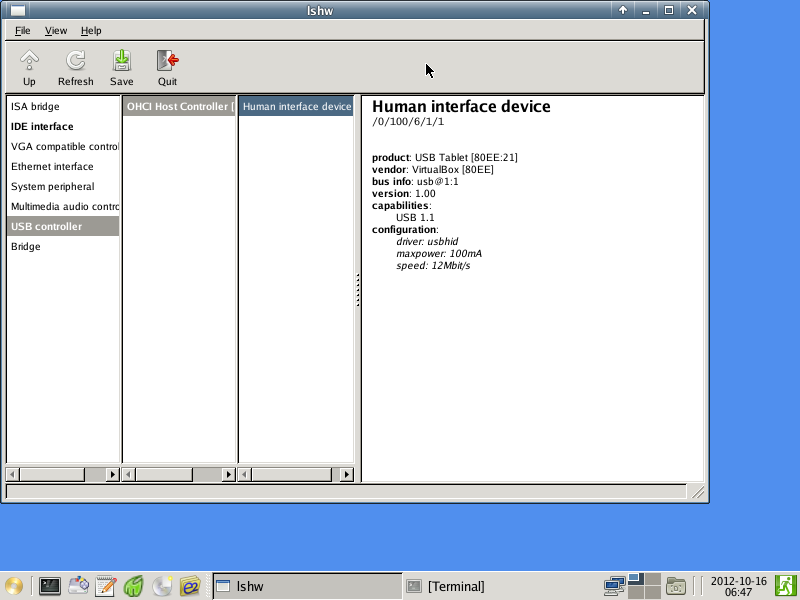The height and width of the screenshot is (600, 800).
Task: Open the View menu
Action: 56,31
